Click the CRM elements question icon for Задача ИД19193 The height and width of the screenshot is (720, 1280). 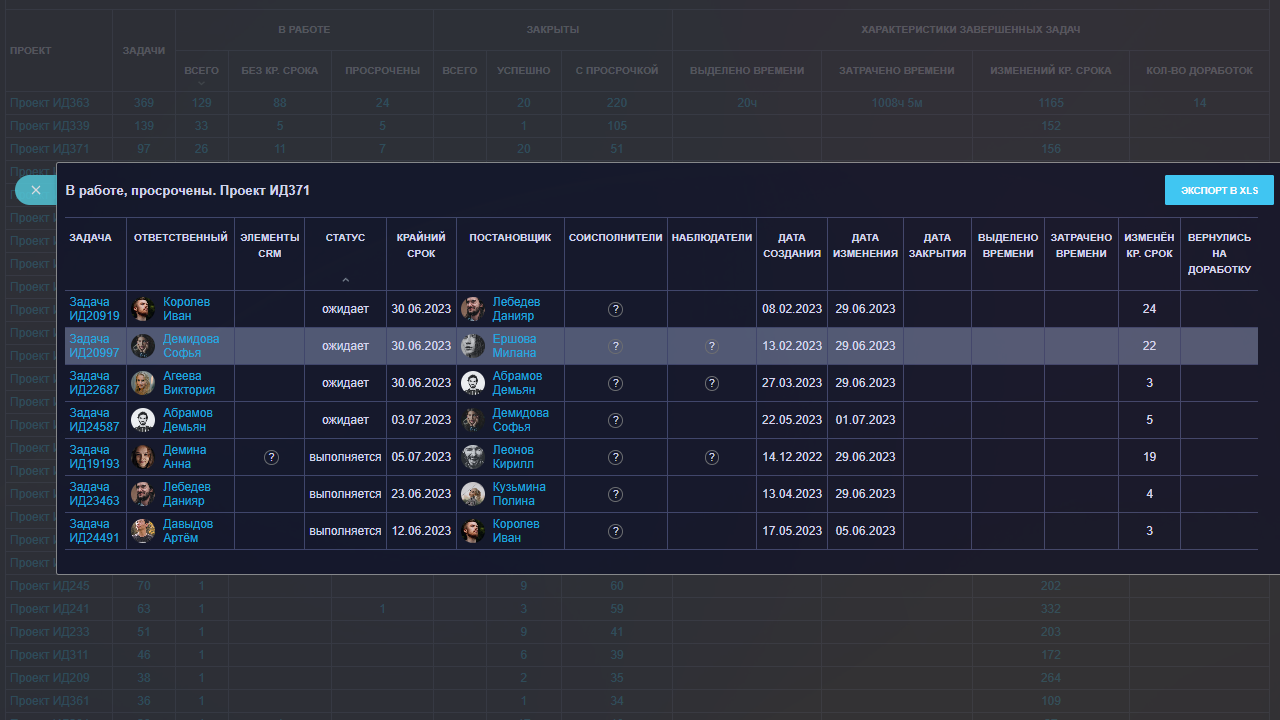(x=271, y=457)
